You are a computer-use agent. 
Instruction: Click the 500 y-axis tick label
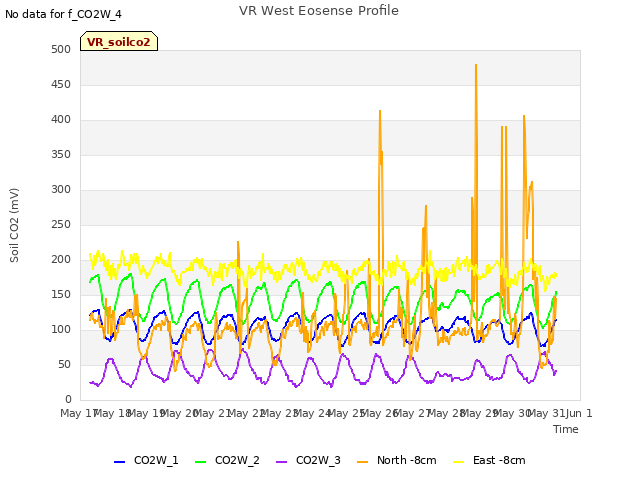tap(61, 49)
